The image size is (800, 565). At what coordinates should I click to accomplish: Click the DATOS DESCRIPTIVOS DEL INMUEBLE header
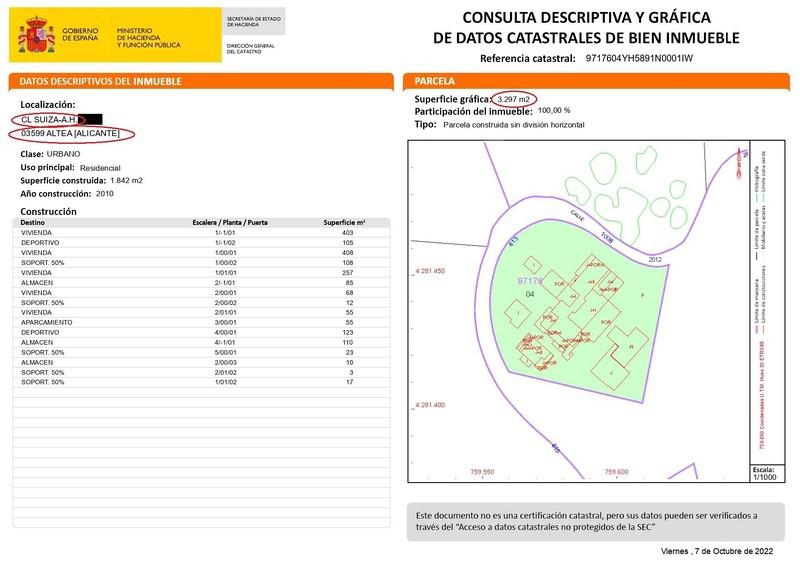pyautogui.click(x=101, y=81)
